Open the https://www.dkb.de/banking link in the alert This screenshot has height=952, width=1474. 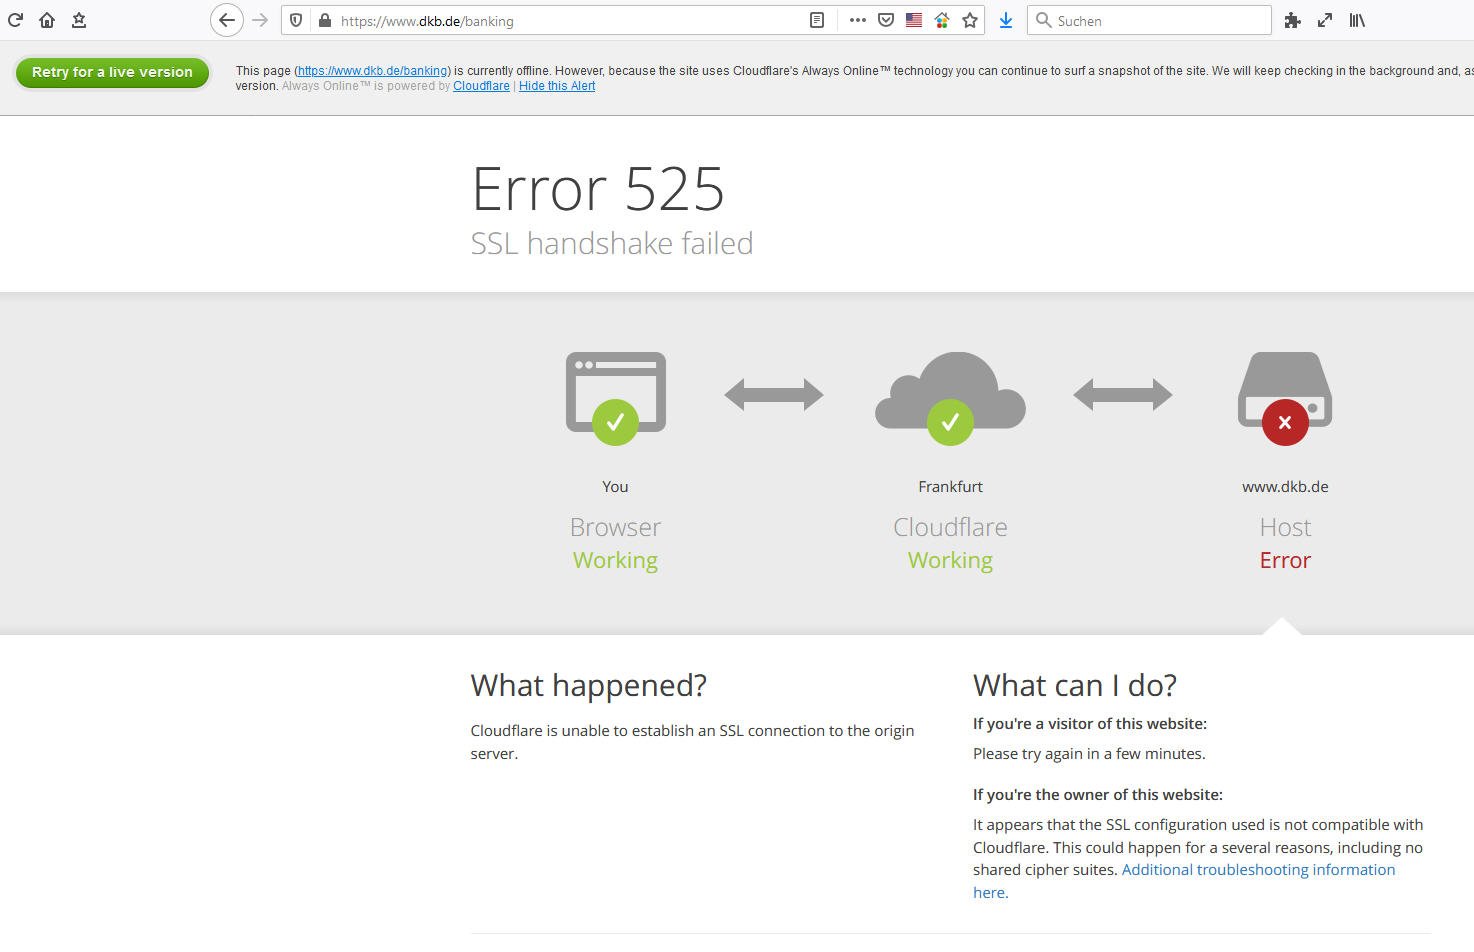[373, 71]
